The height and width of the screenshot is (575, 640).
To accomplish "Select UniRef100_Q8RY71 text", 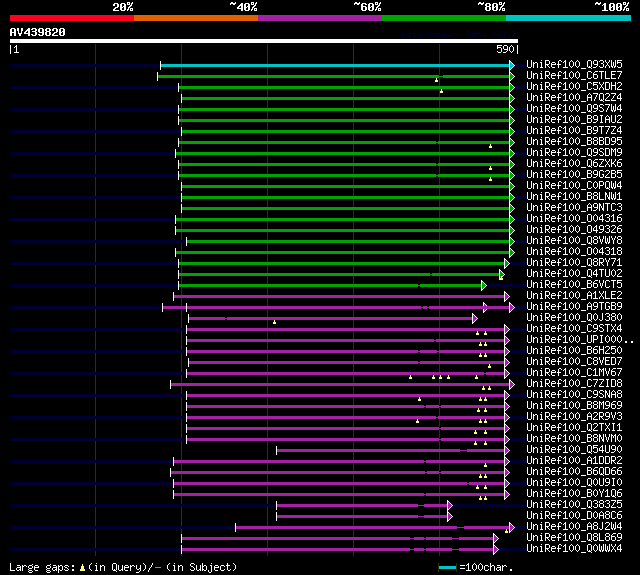I will (574, 263).
